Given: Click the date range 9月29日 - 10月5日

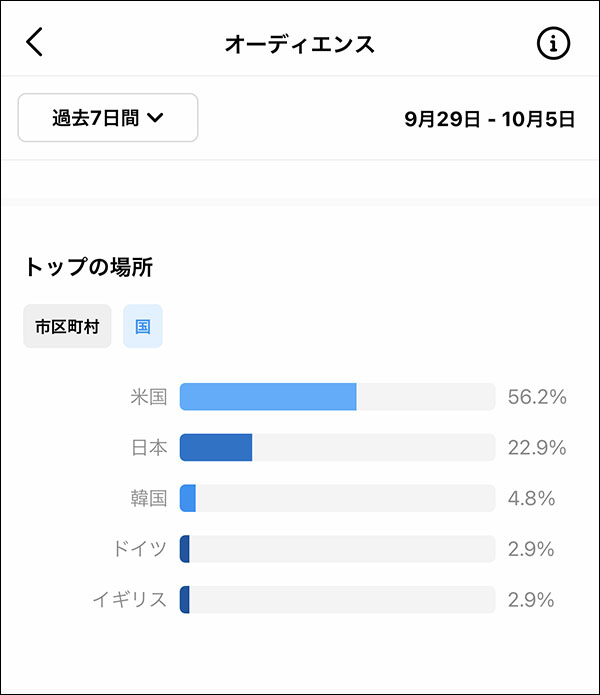Looking at the screenshot, I should [x=490, y=119].
